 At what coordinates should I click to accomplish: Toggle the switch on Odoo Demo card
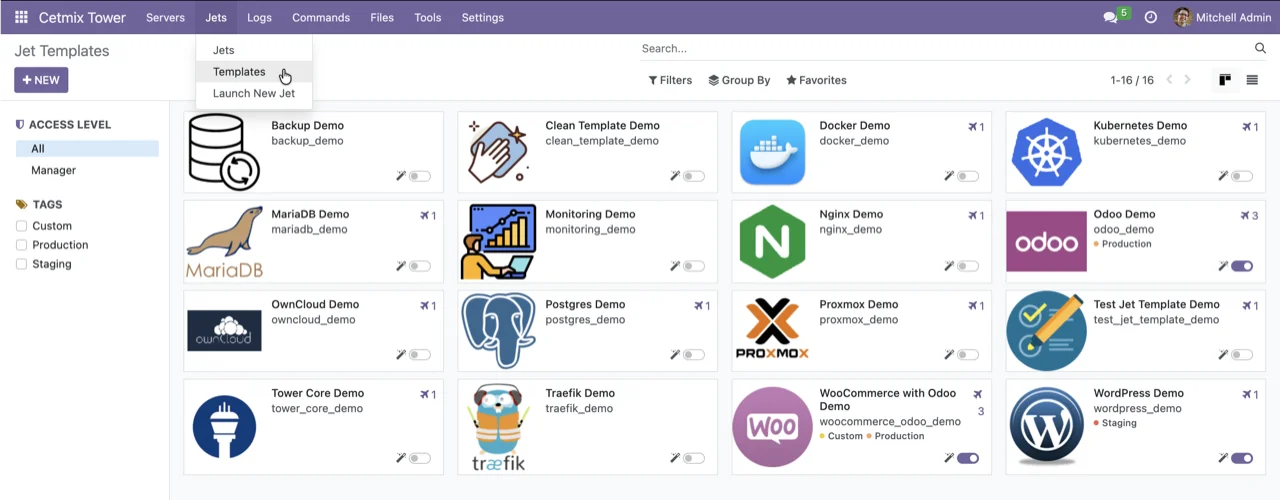click(x=1242, y=266)
